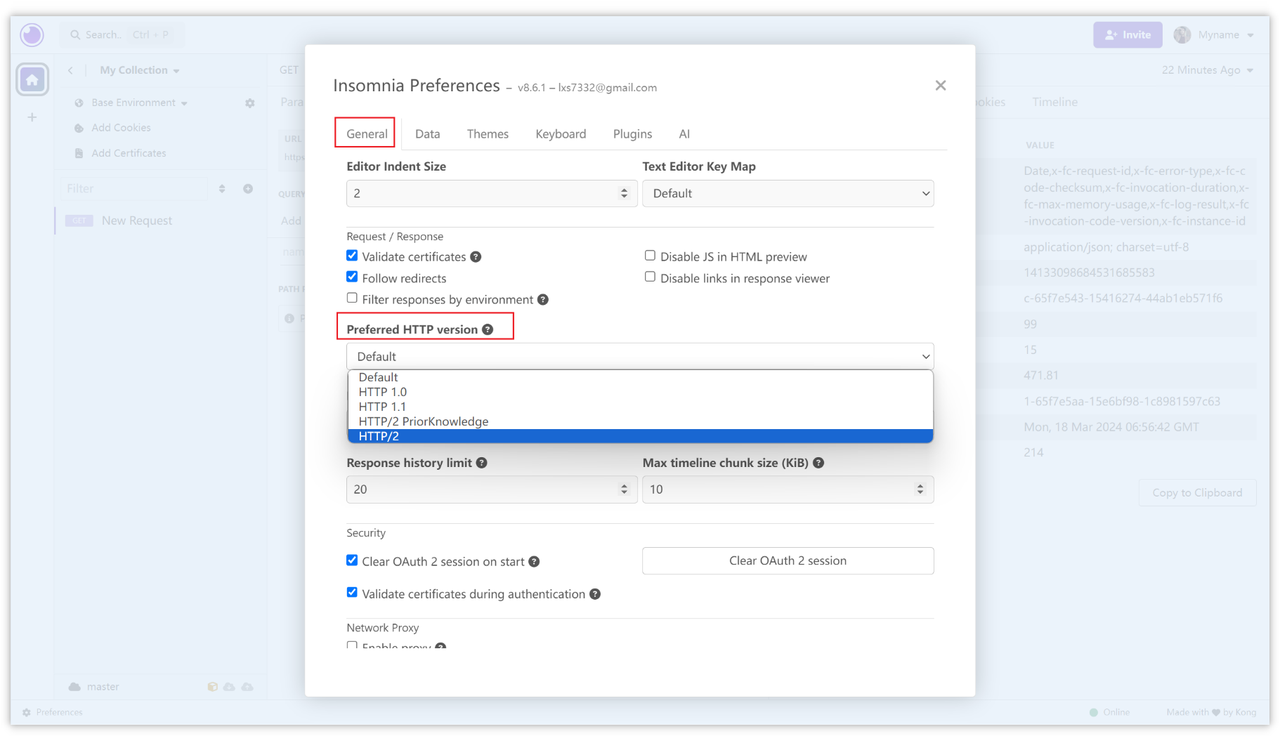Click the user avatar next to Myname

coord(1182,35)
